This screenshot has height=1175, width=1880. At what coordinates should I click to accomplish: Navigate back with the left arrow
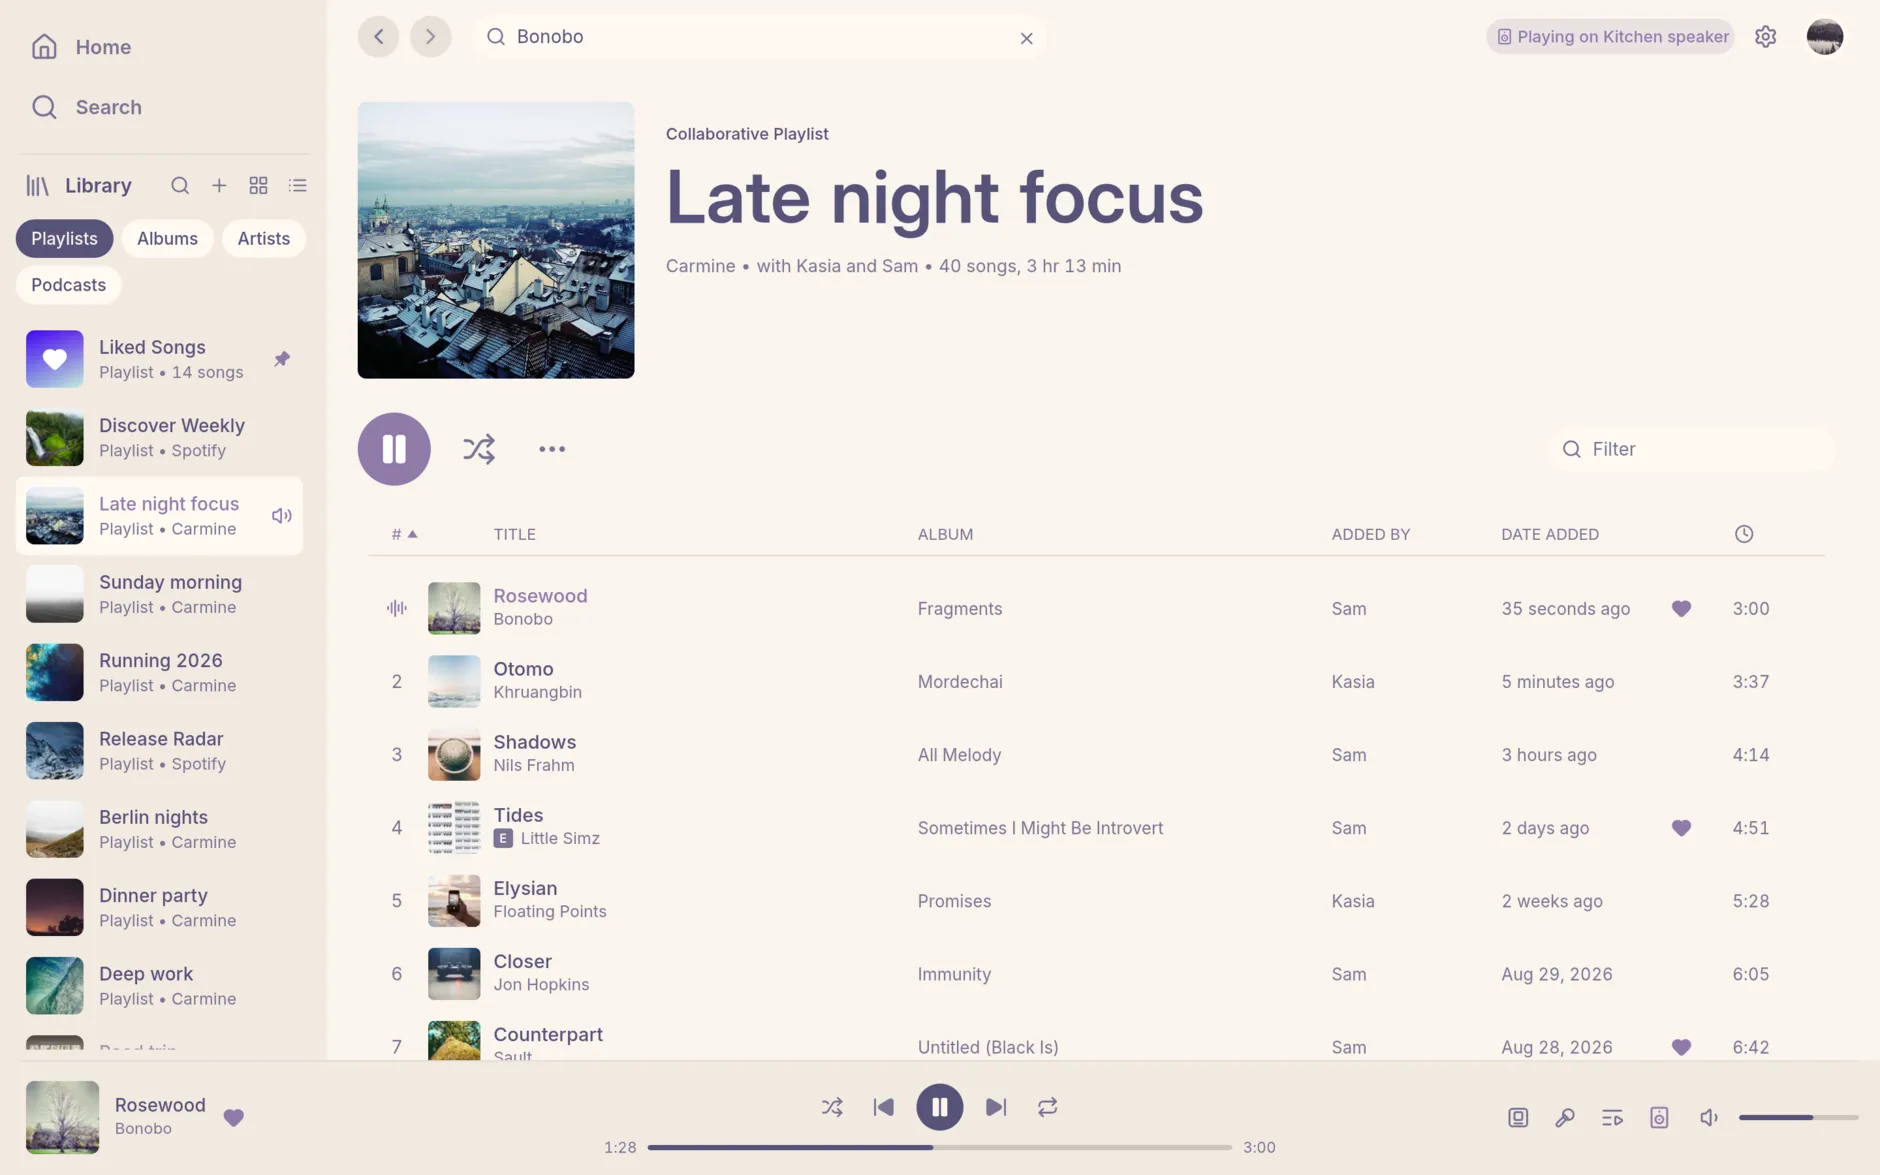point(378,37)
